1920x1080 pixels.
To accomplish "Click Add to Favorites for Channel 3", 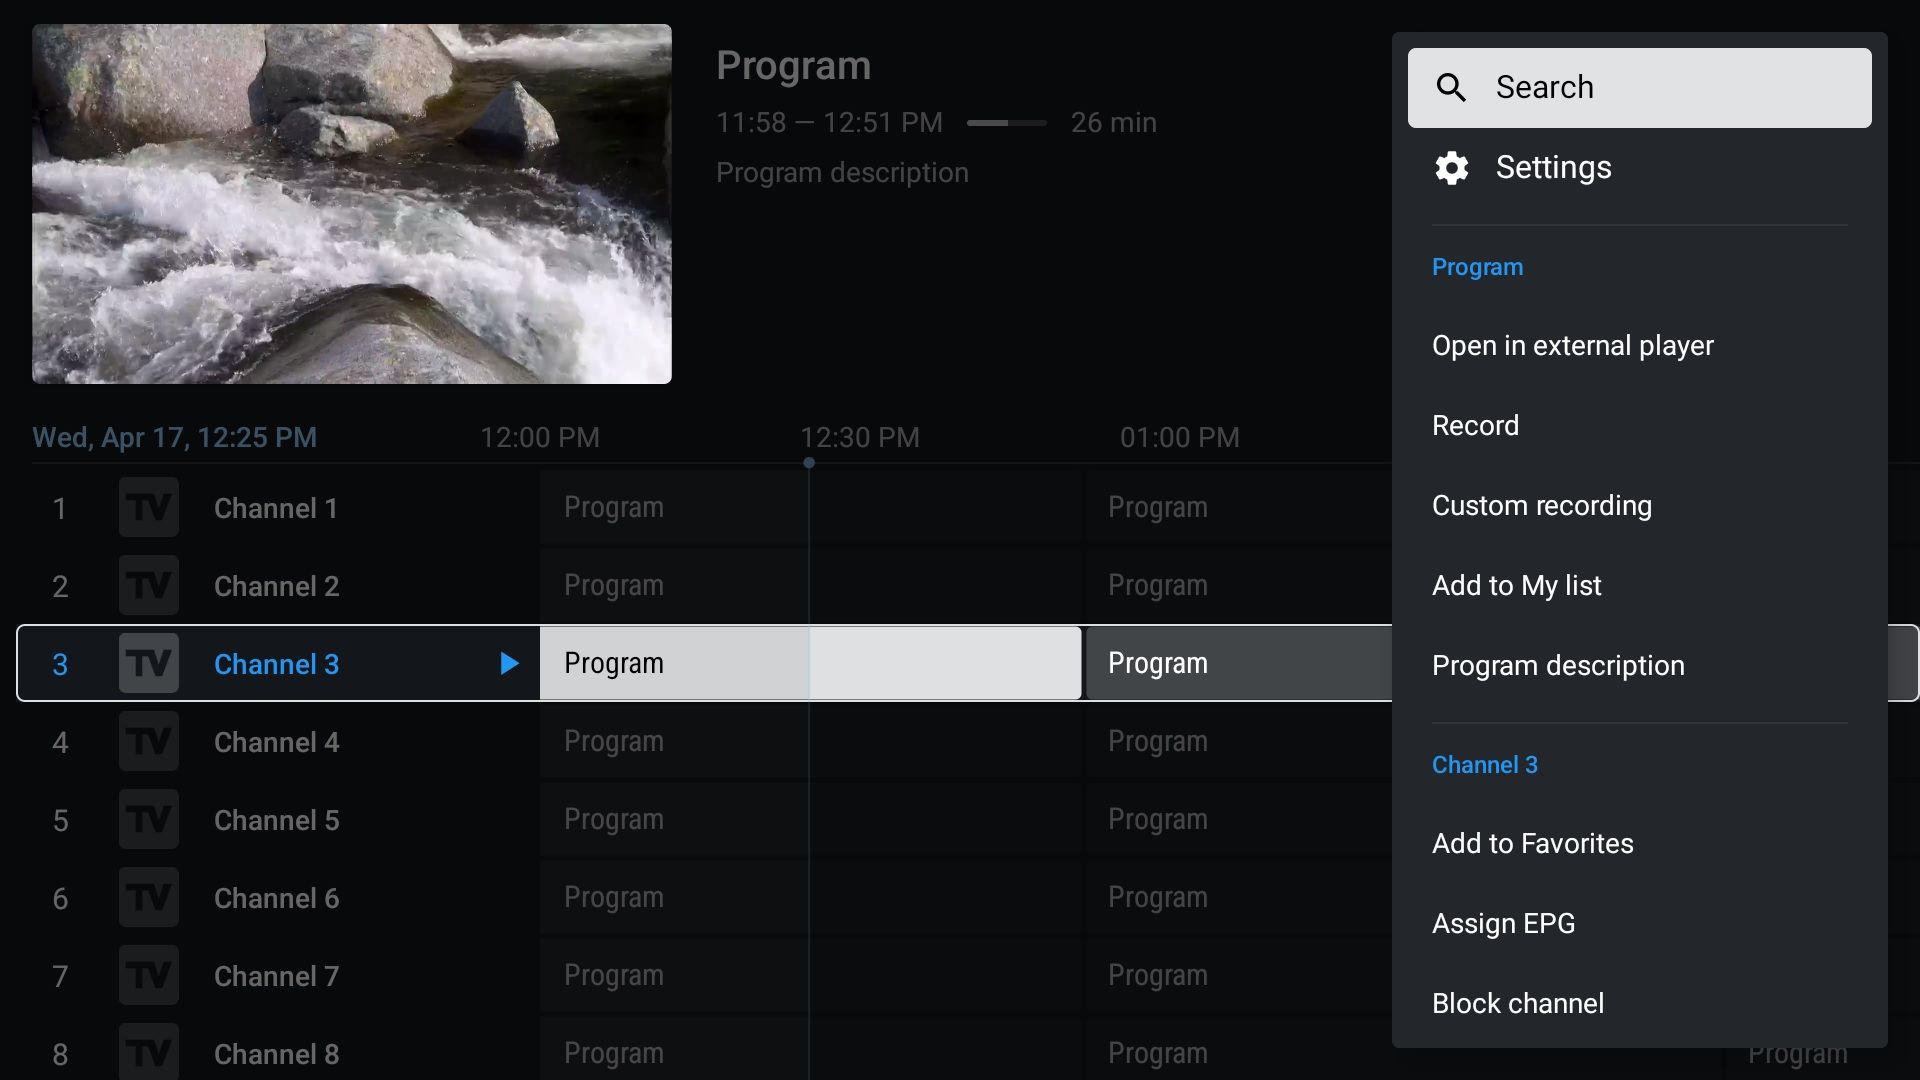I will pos(1532,843).
